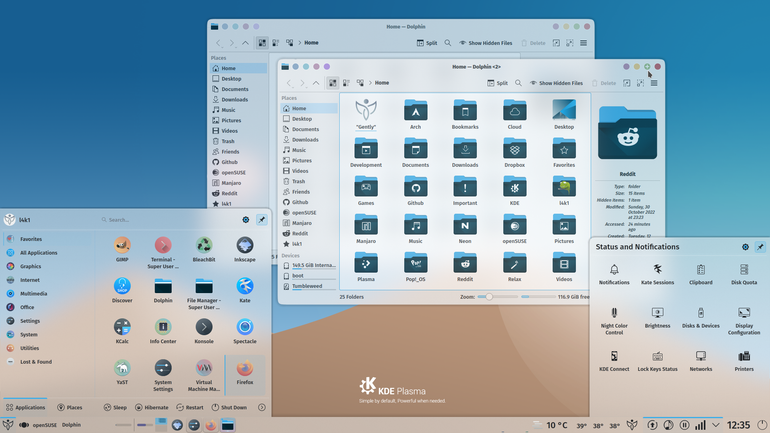The height and width of the screenshot is (433, 770).
Task: Toggle Split view in the back Dolphin window
Action: [427, 43]
